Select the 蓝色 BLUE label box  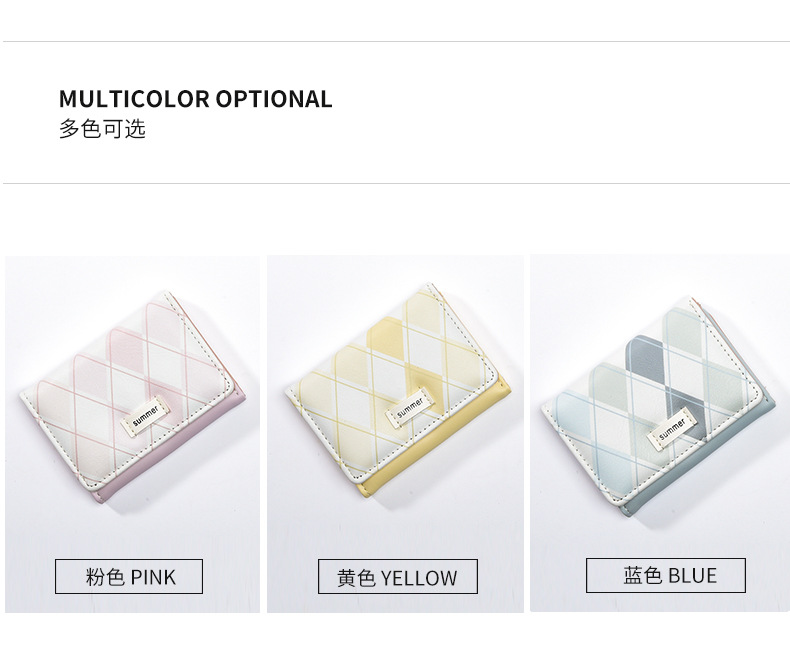tap(666, 575)
